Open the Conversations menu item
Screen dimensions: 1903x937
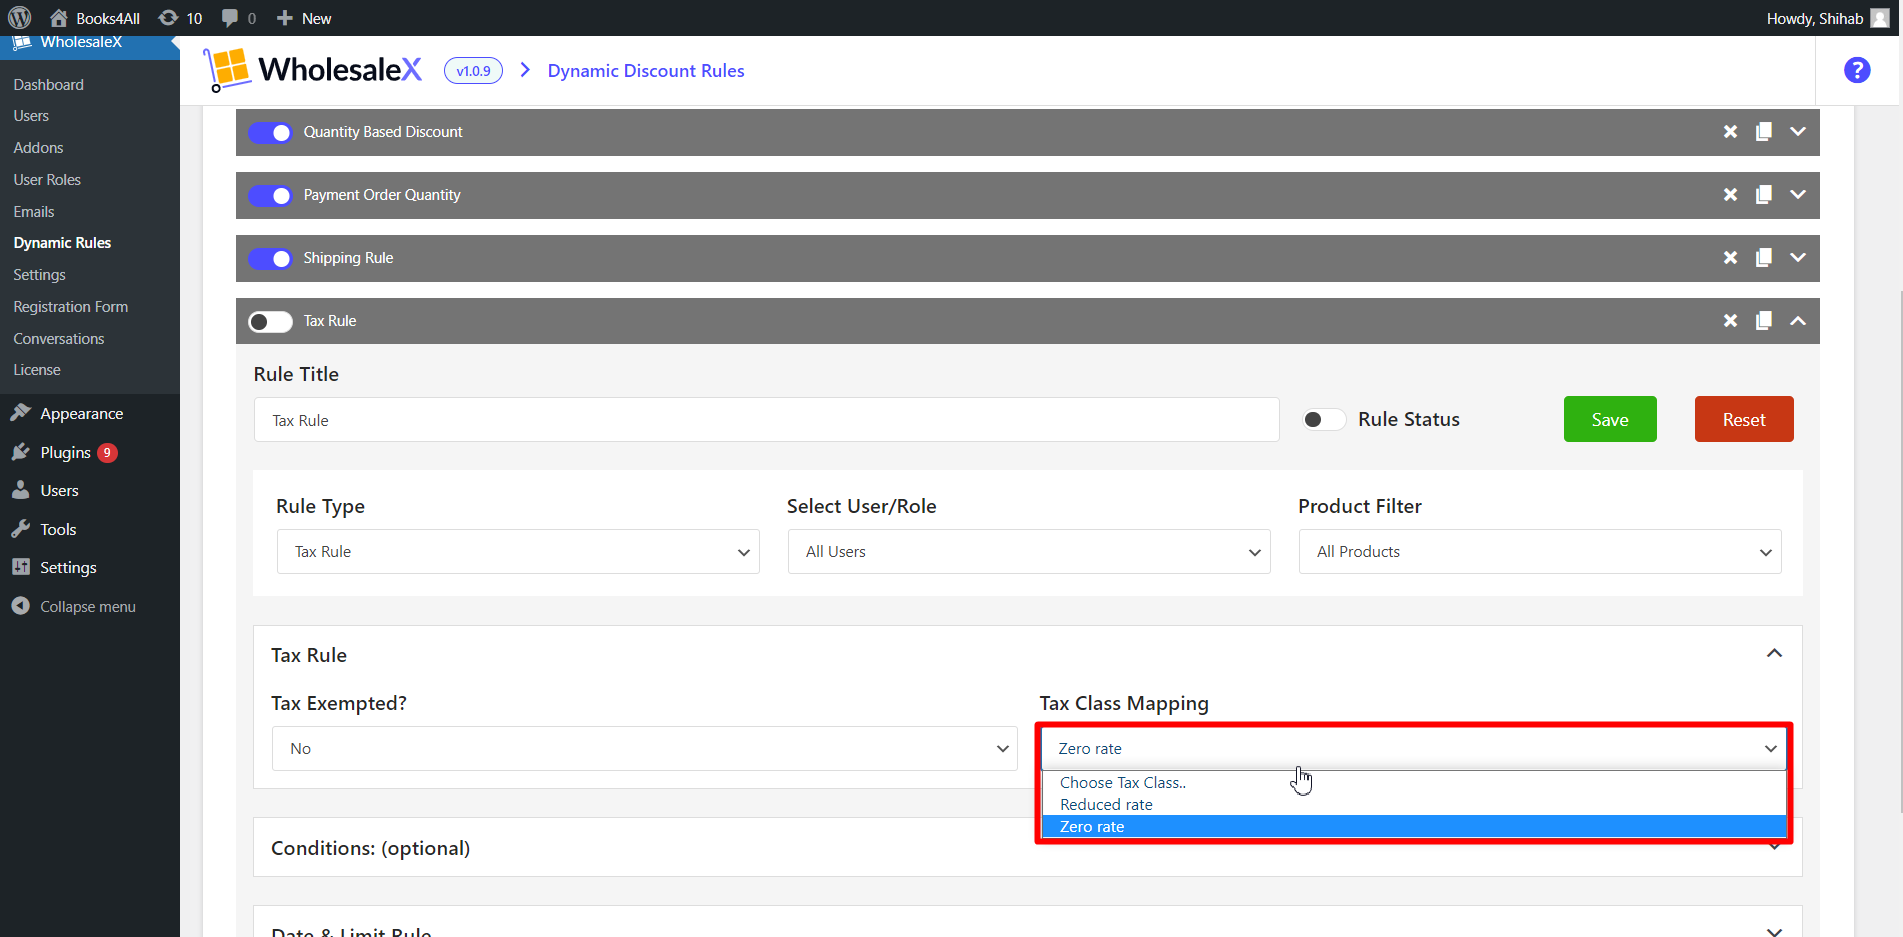click(x=59, y=339)
